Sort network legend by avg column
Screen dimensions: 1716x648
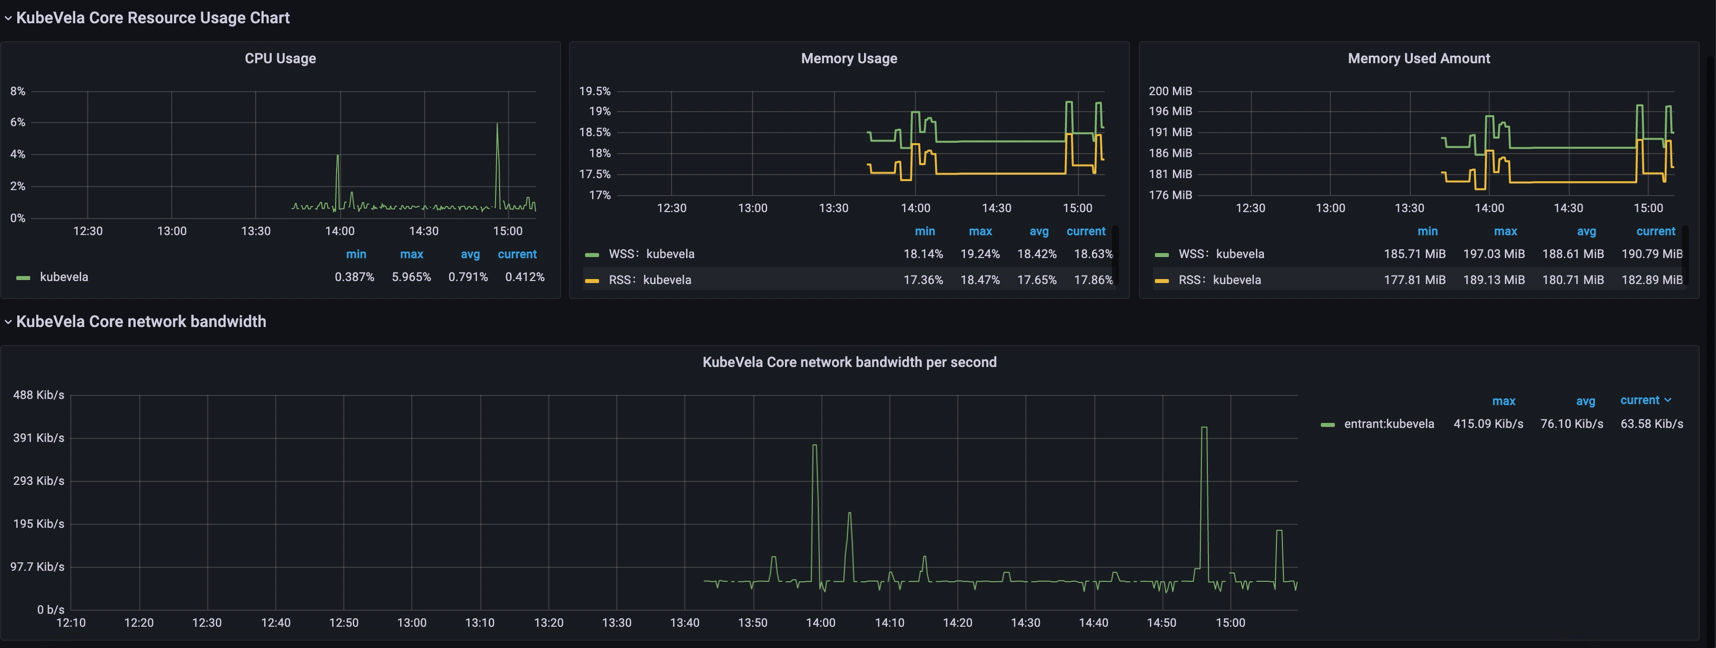click(1585, 401)
